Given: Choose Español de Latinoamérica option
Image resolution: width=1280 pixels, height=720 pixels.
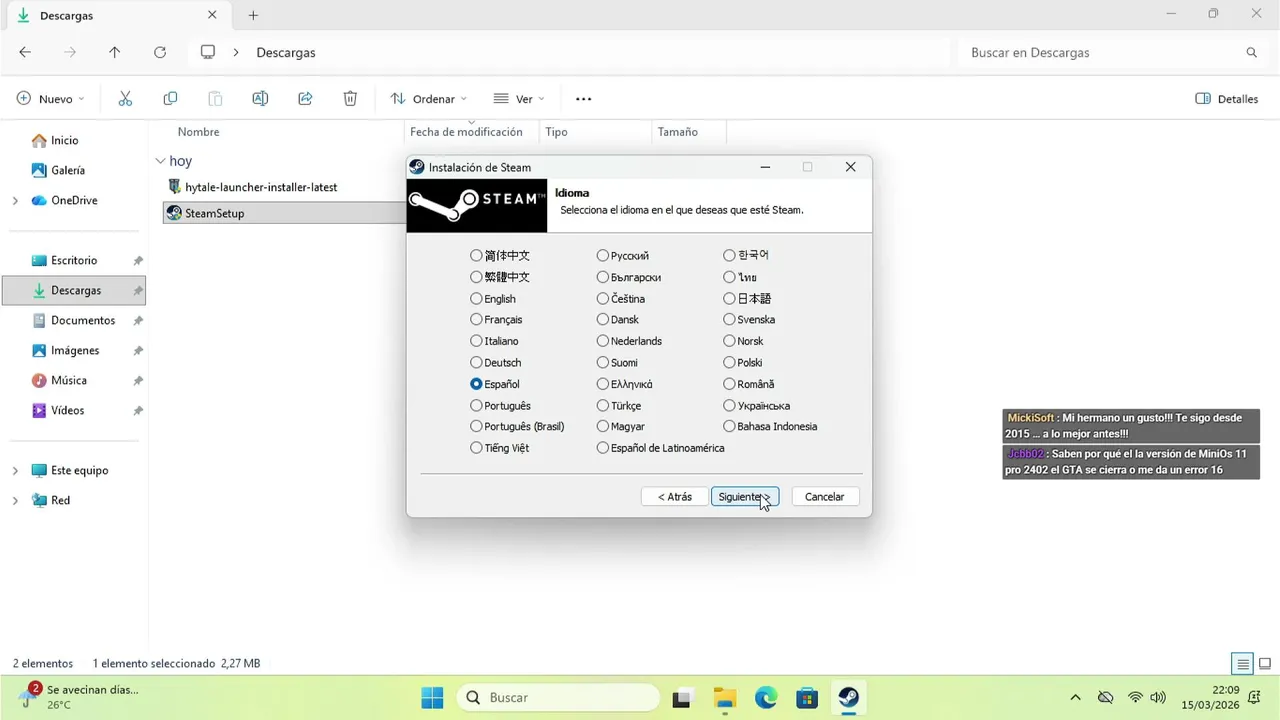Looking at the screenshot, I should click(602, 448).
